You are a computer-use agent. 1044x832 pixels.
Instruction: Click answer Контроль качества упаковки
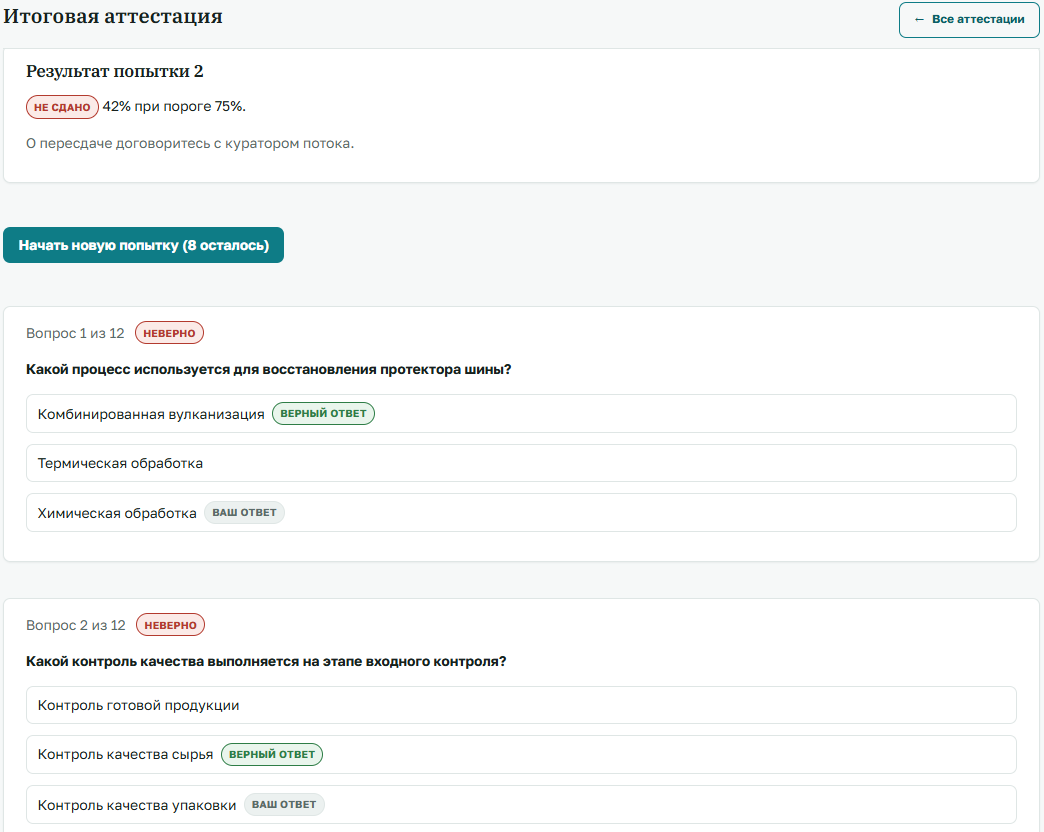521,805
